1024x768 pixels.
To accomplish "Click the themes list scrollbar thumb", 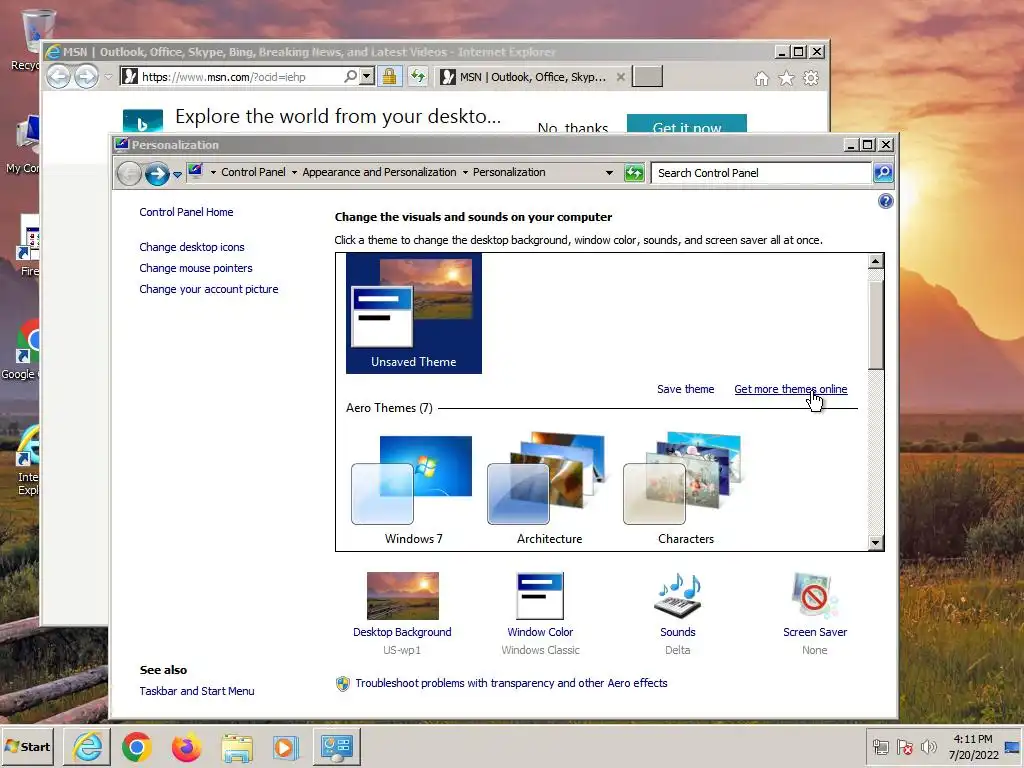I will click(x=876, y=325).
